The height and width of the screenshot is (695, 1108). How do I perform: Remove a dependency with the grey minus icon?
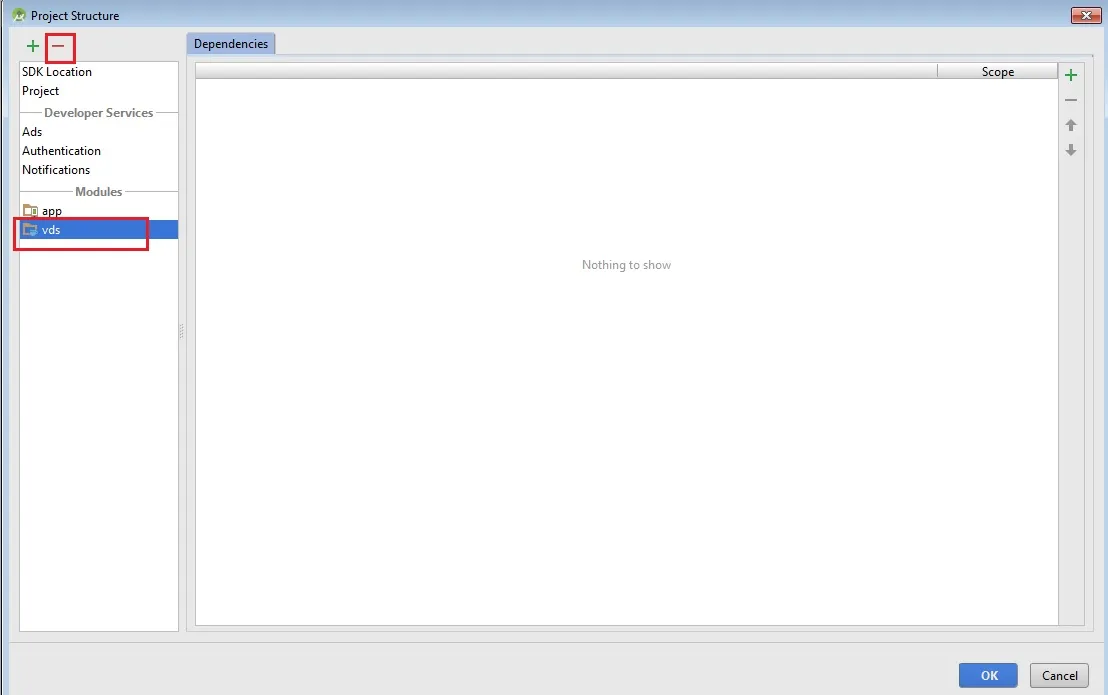pyautogui.click(x=1071, y=100)
